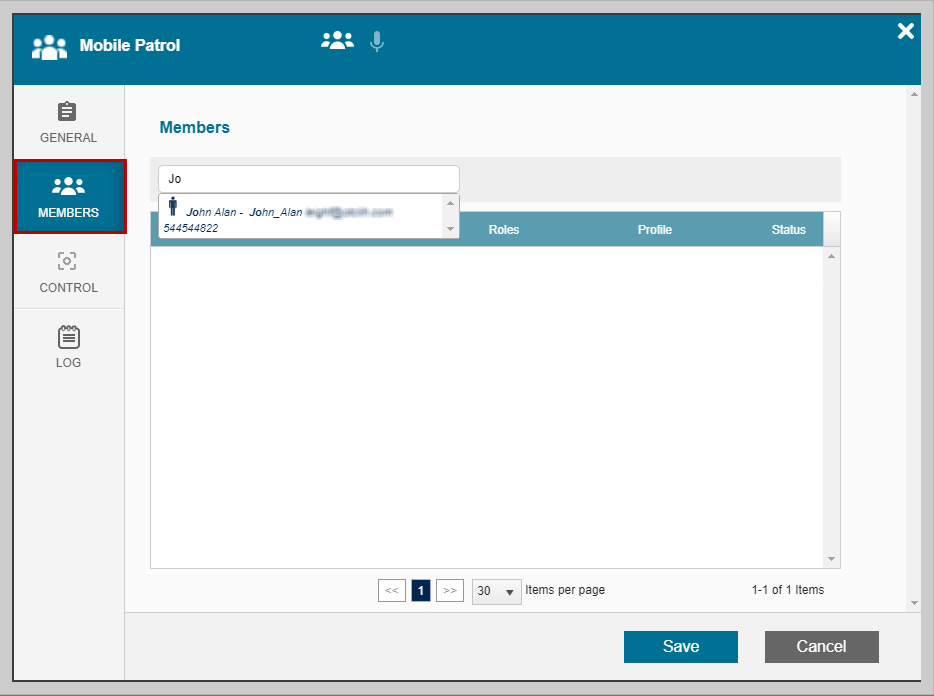Click the person icon beside John Alan
Image resolution: width=934 pixels, height=696 pixels.
click(x=173, y=206)
